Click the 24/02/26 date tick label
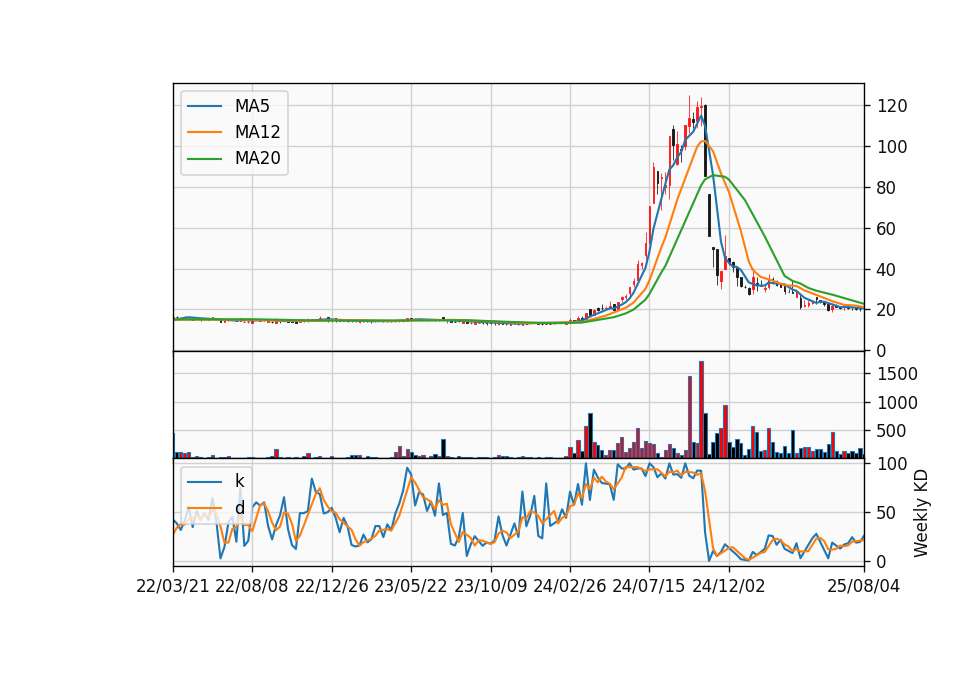Image resolution: width=960 pixels, height=690 pixels. pyautogui.click(x=570, y=586)
